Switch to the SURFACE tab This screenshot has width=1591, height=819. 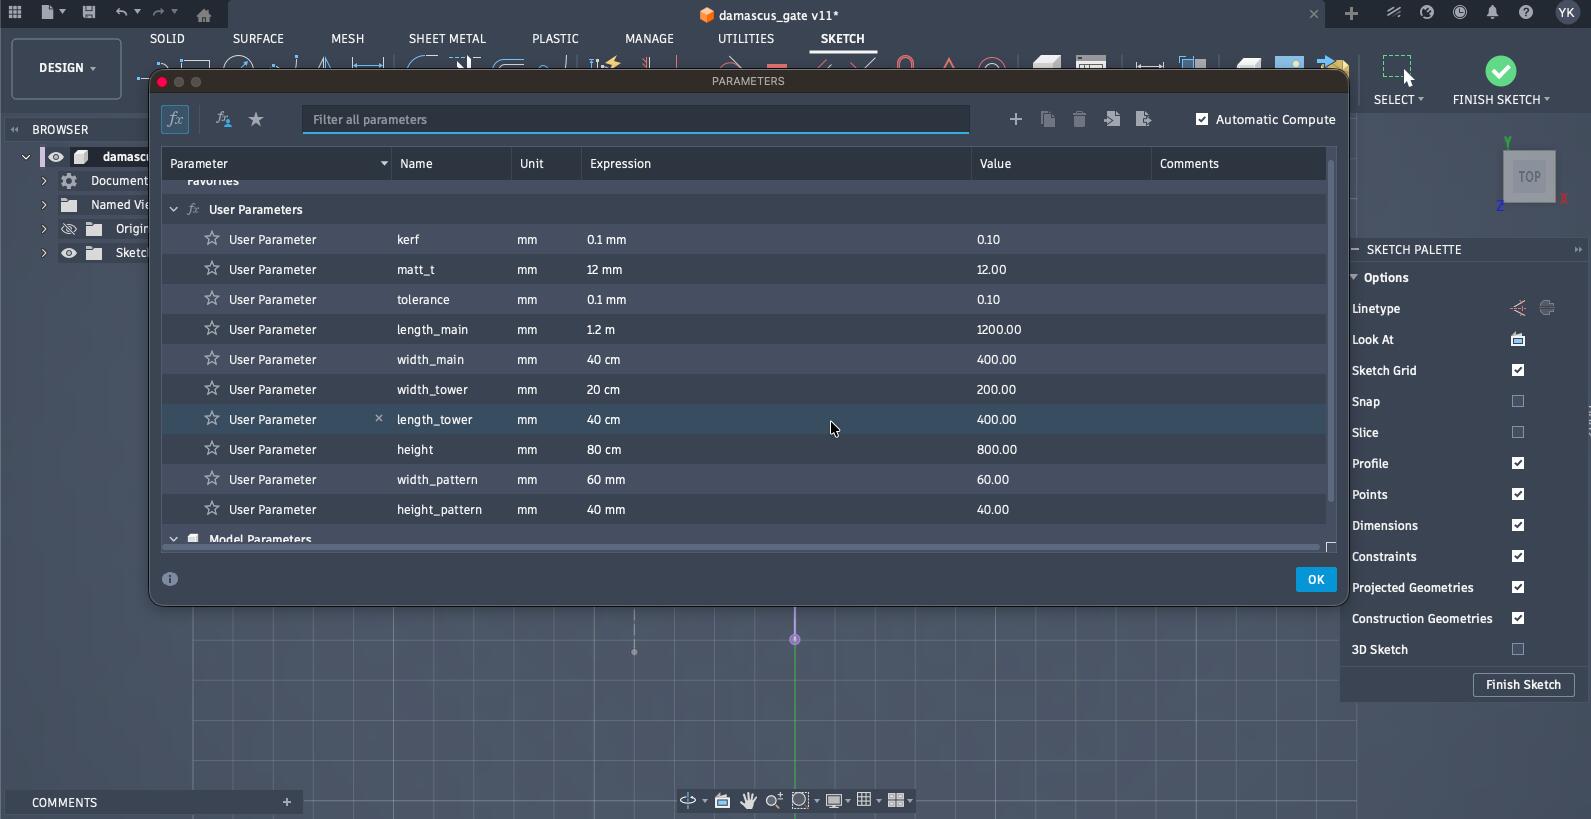click(x=258, y=38)
